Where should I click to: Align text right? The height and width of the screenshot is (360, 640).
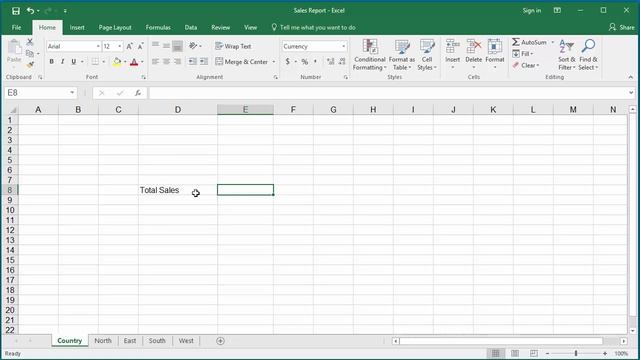coord(178,62)
